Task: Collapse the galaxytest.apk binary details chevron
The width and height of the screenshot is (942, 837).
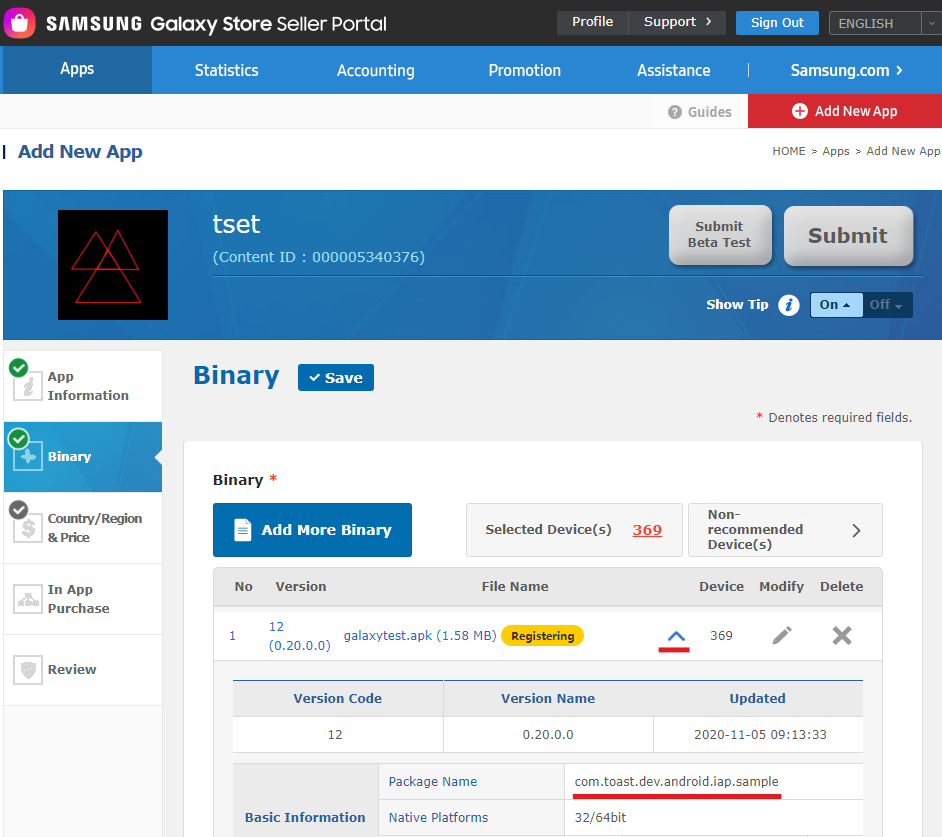Action: click(x=675, y=636)
